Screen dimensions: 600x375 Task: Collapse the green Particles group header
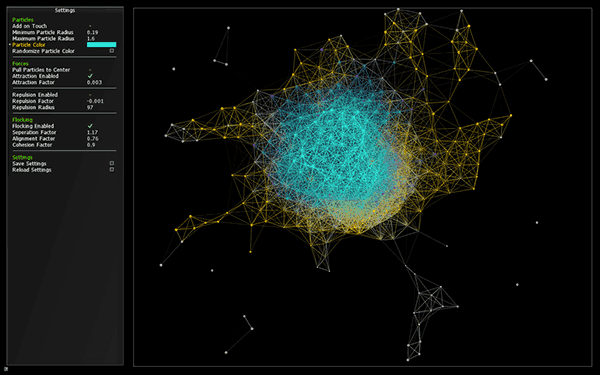click(x=23, y=20)
